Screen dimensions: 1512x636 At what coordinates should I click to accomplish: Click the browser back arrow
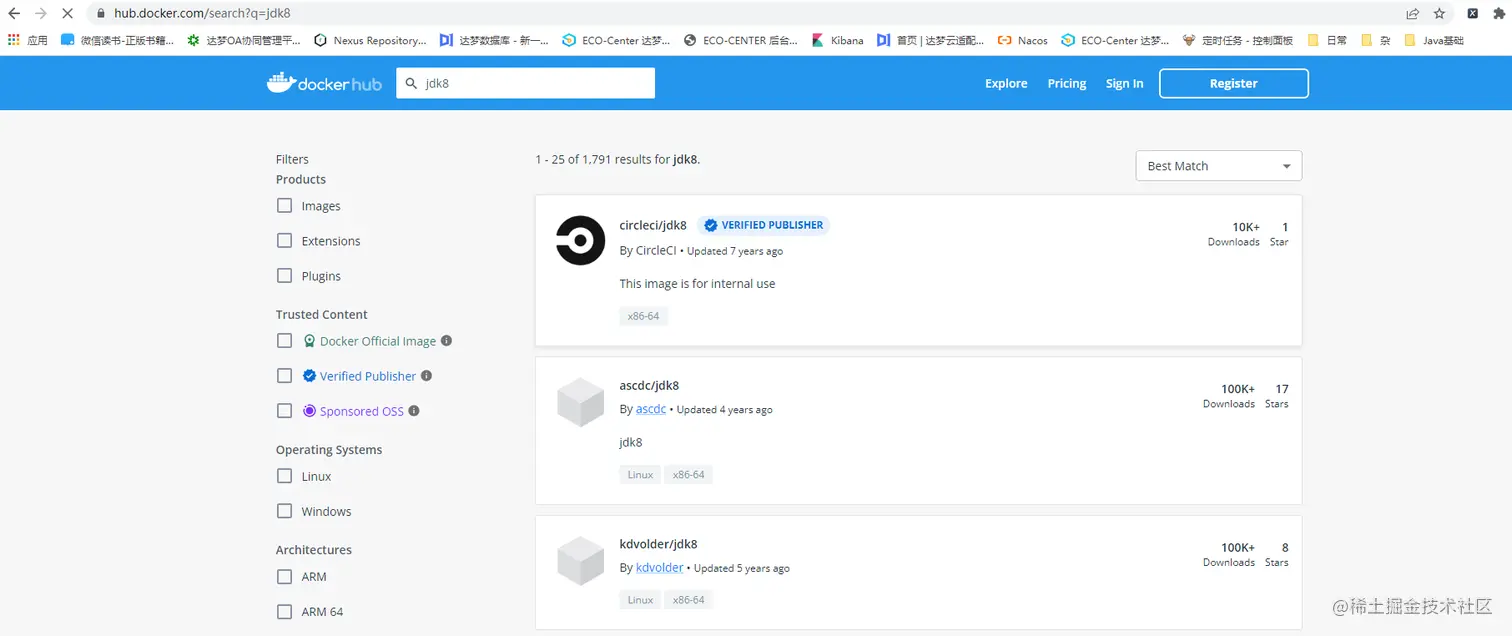(14, 14)
